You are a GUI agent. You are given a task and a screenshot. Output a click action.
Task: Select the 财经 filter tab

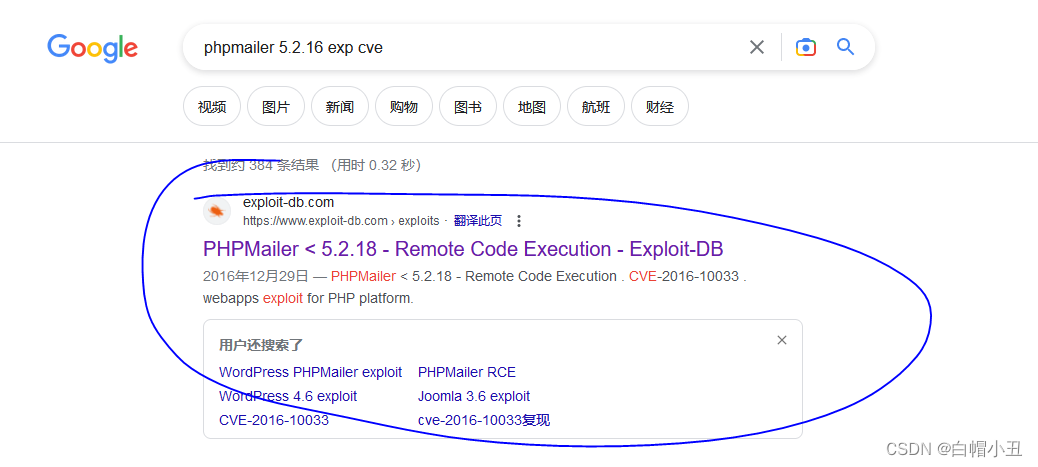click(x=660, y=107)
